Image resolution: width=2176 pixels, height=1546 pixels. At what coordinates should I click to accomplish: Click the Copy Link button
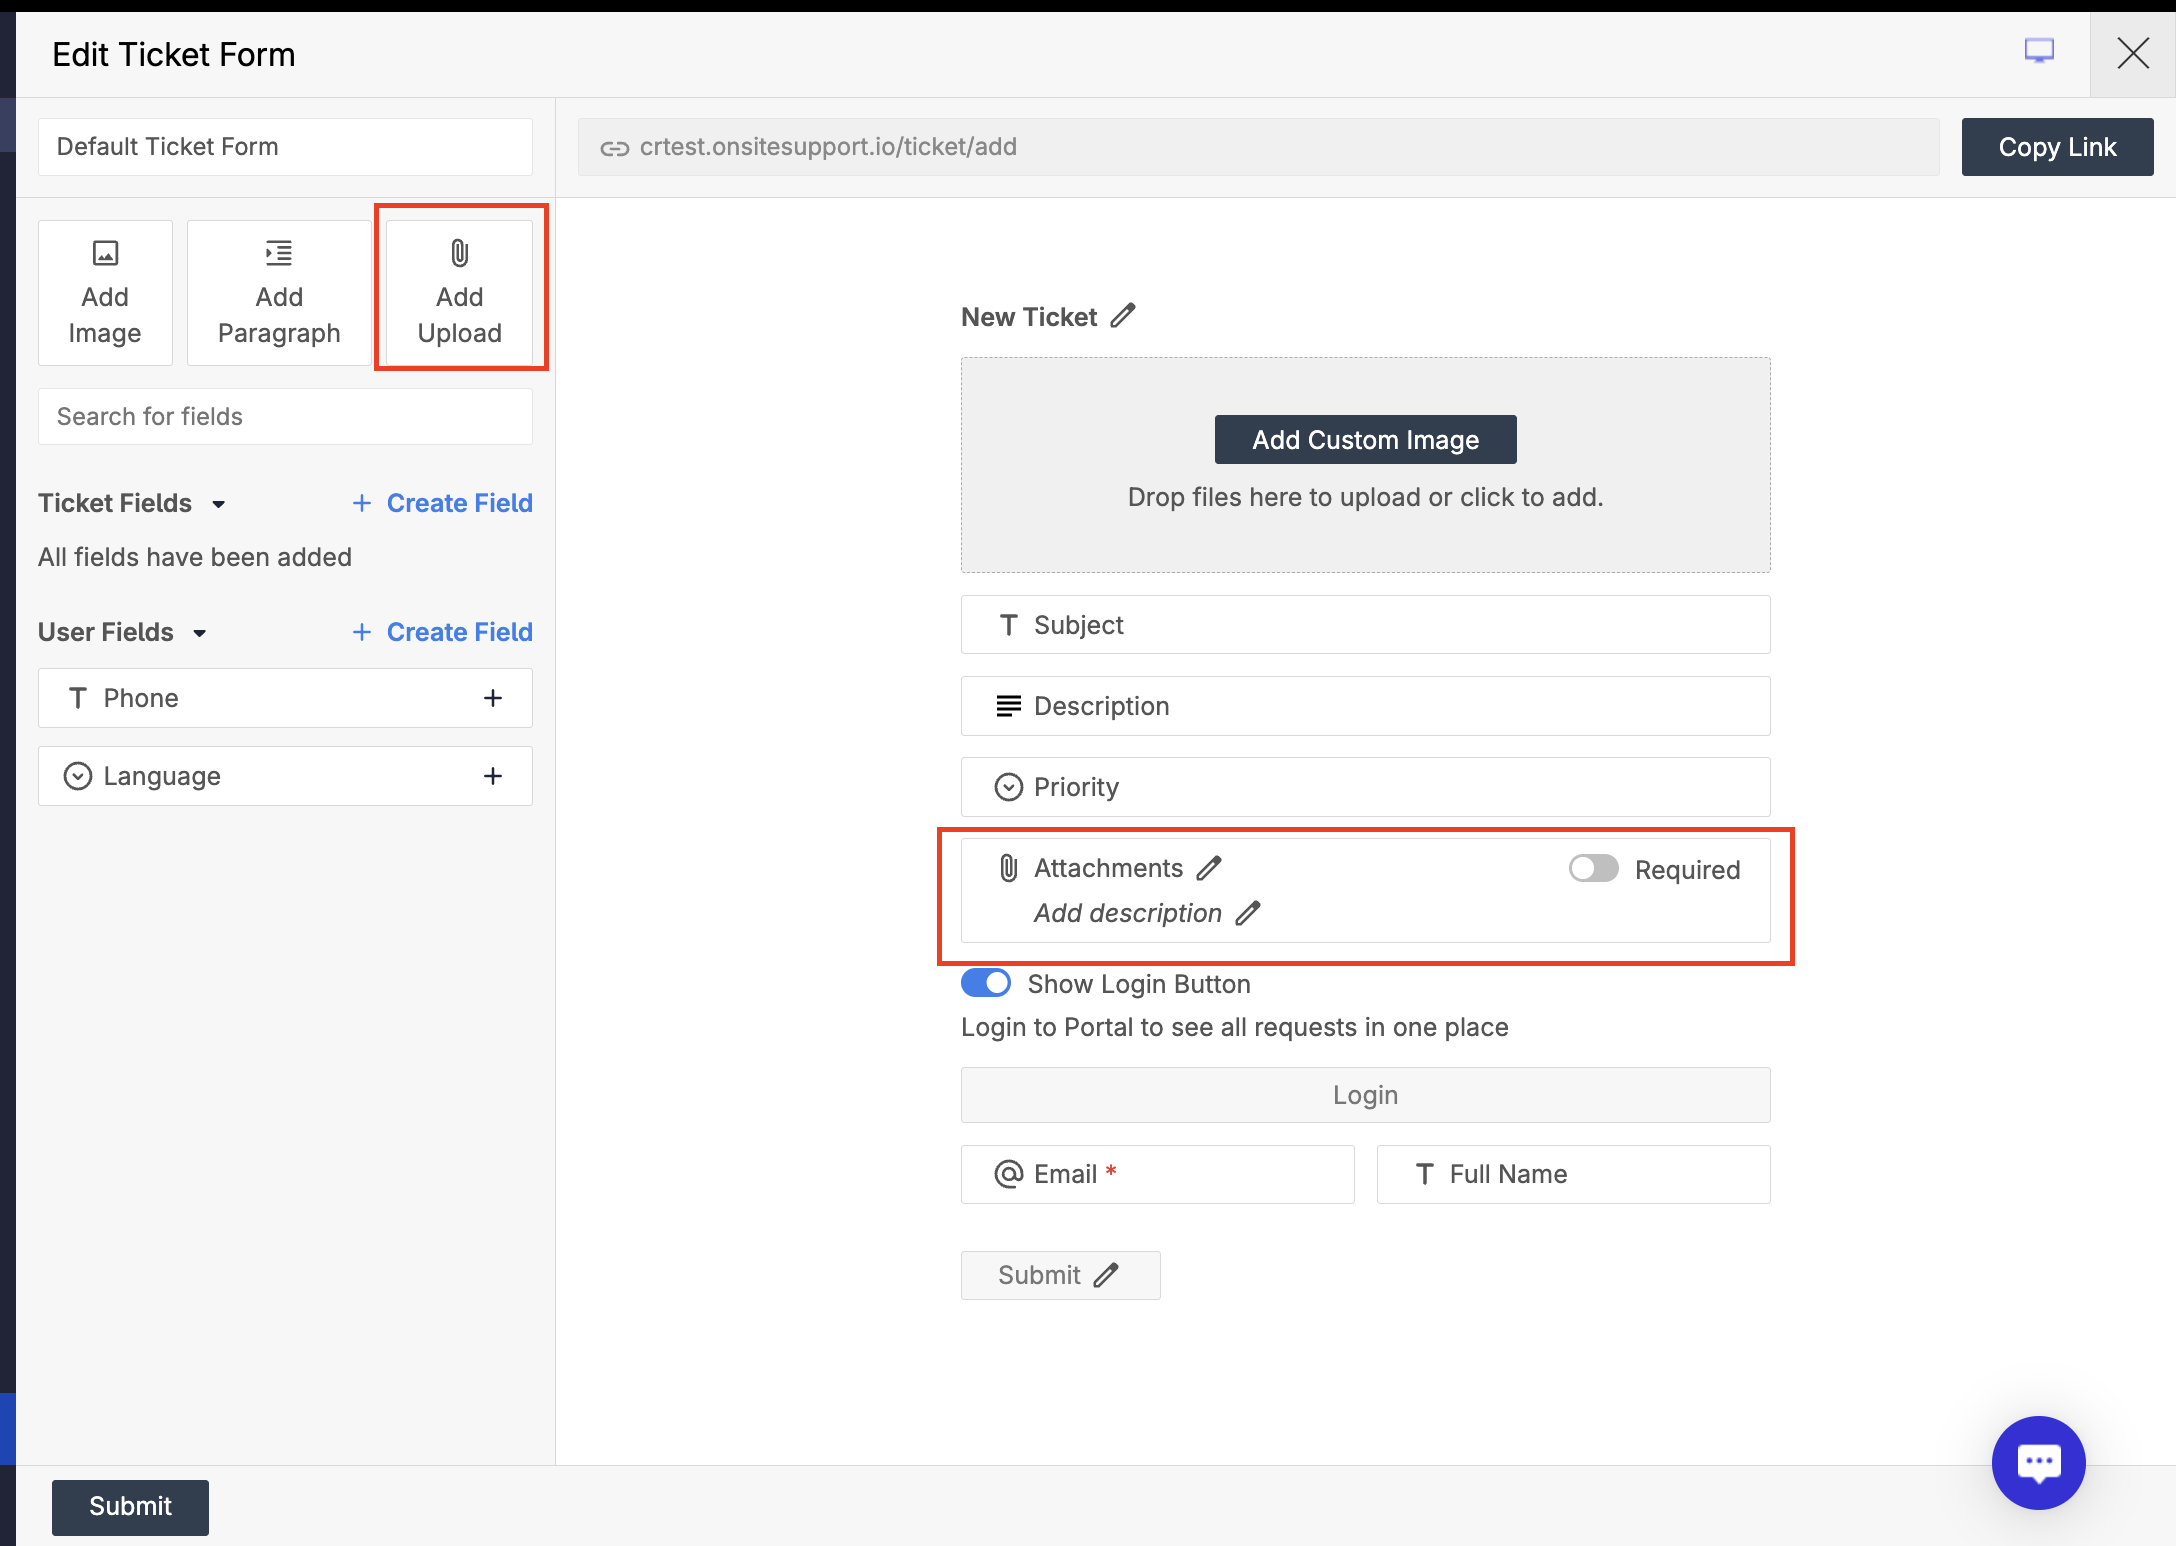click(x=2057, y=147)
